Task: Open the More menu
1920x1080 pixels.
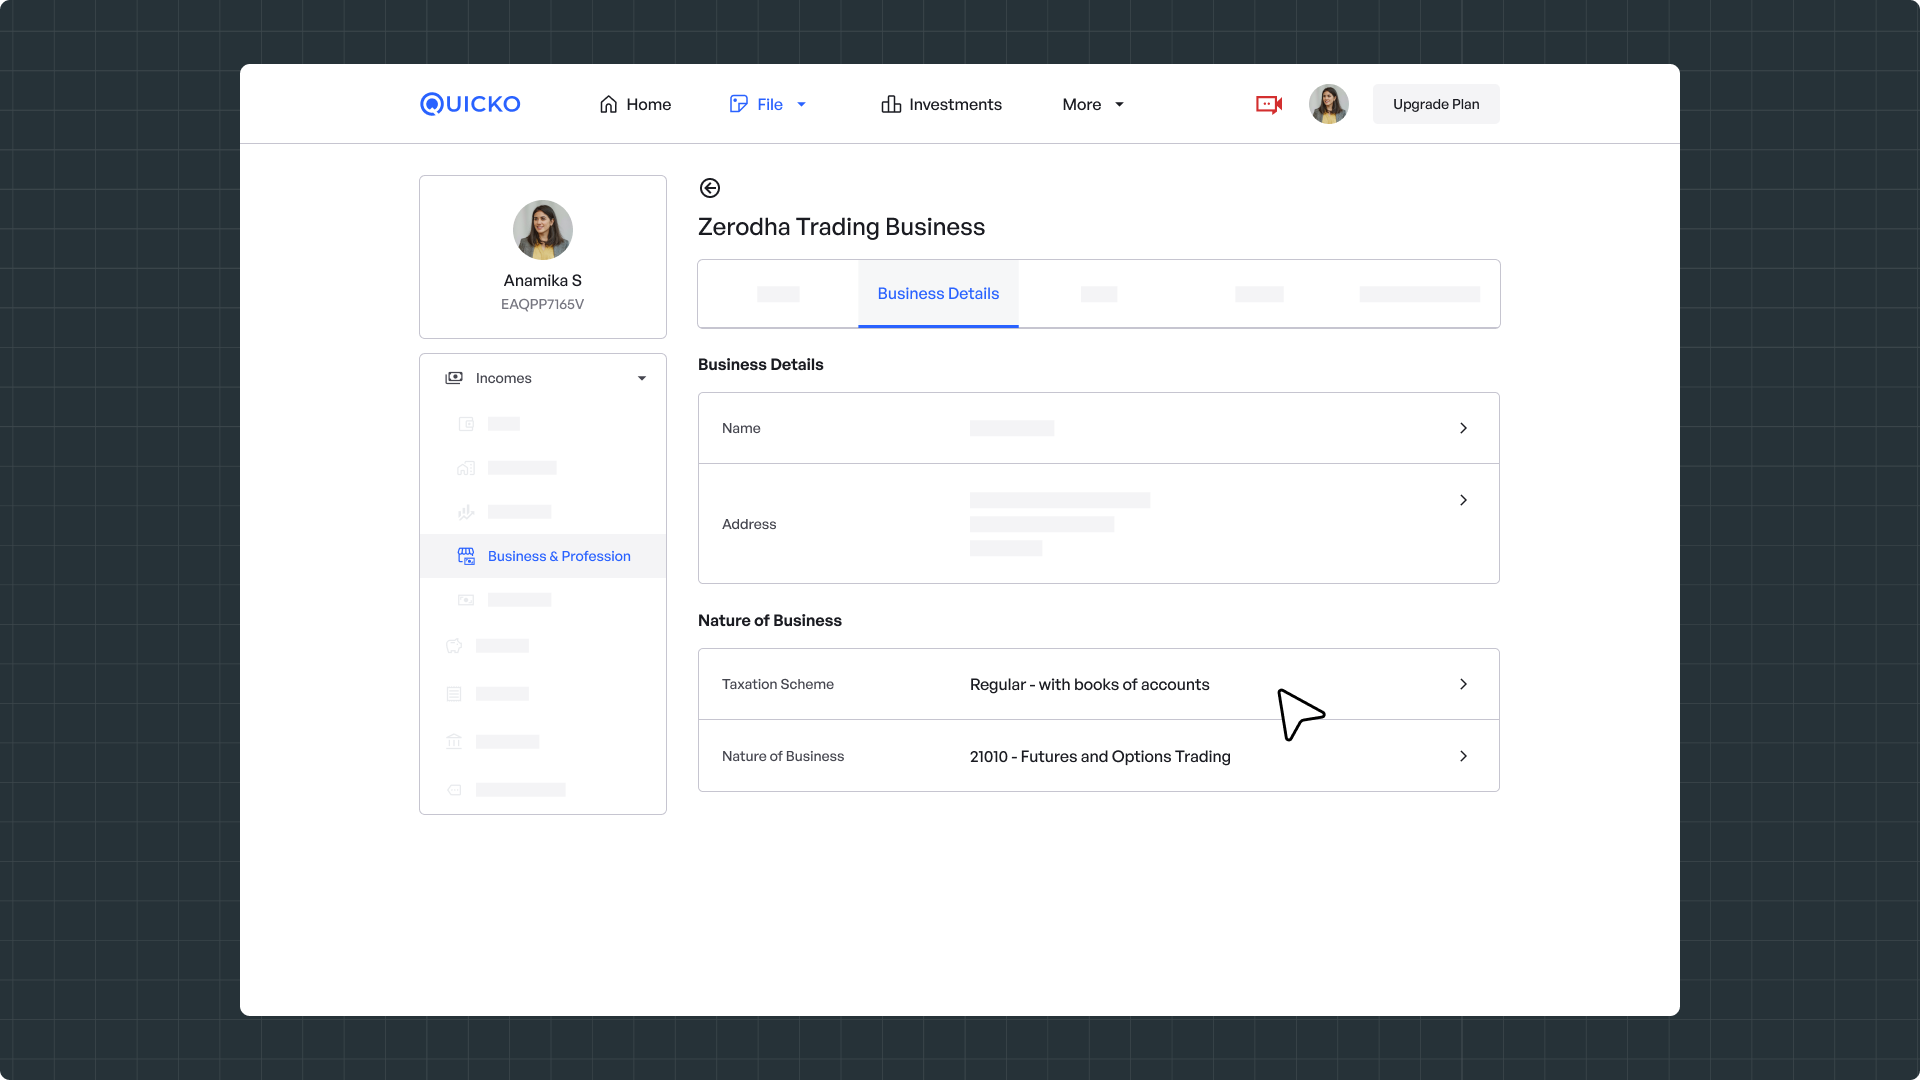Action: 1093,104
